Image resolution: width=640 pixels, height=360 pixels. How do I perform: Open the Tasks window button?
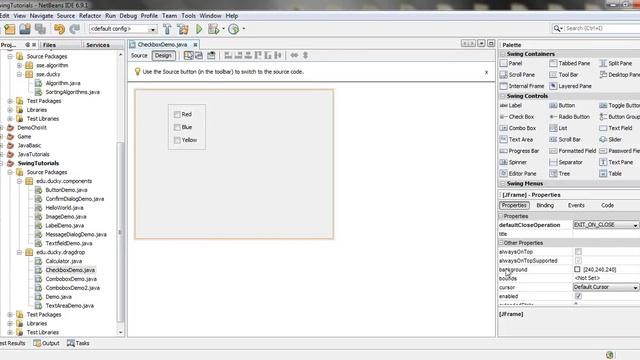click(78, 343)
